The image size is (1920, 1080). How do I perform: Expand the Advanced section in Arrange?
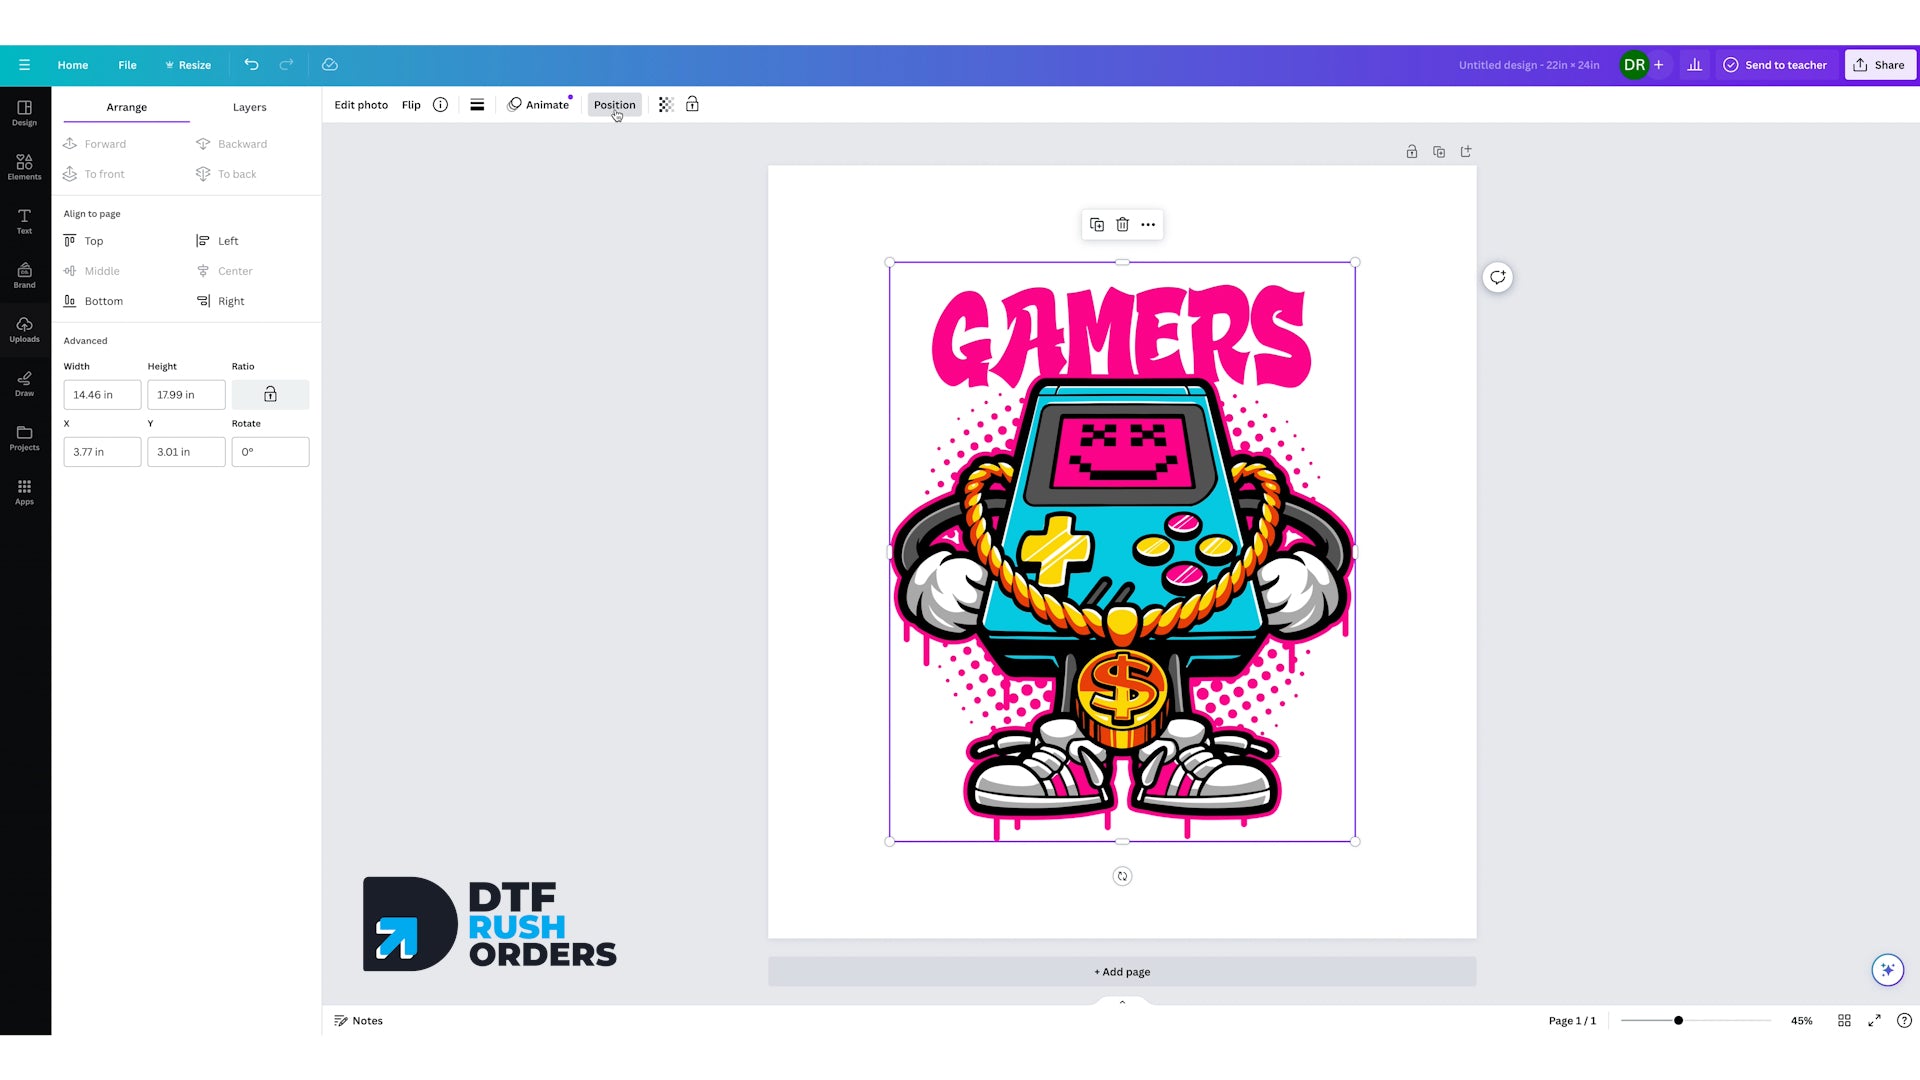coord(84,340)
